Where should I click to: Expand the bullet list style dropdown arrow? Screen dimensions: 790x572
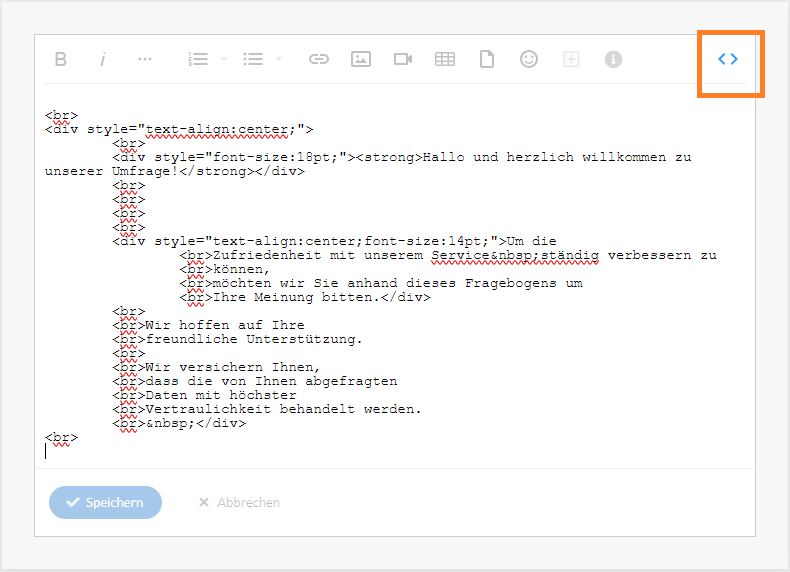279,59
